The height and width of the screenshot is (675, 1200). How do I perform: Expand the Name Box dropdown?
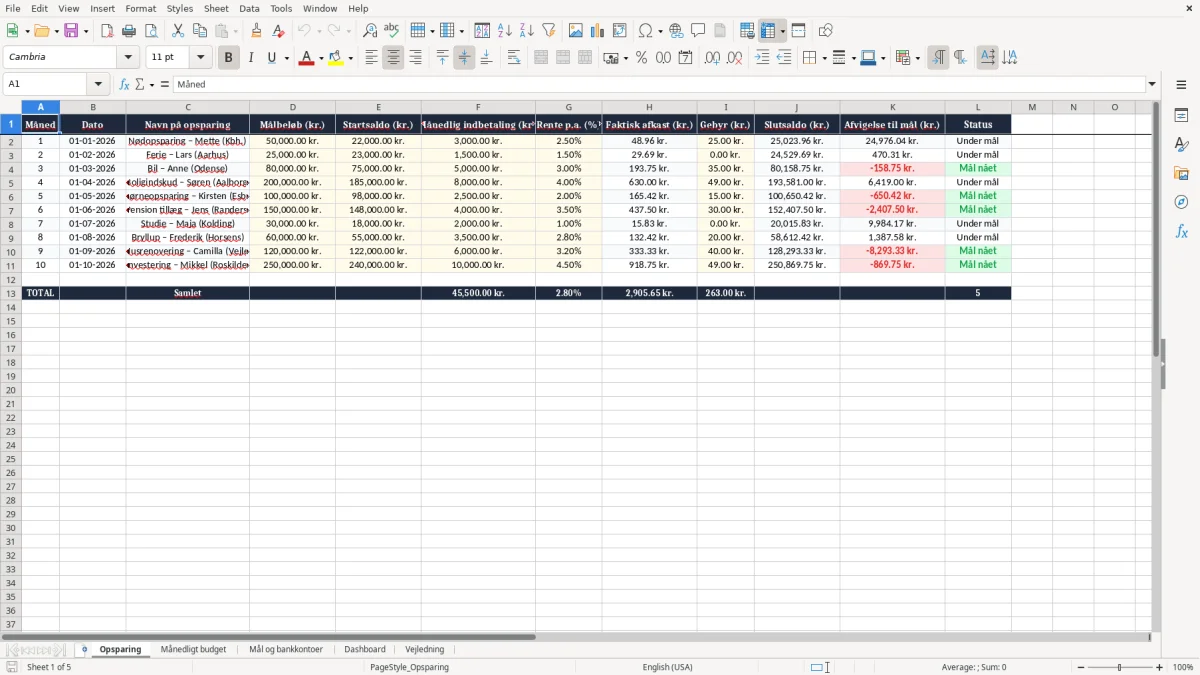(98, 84)
